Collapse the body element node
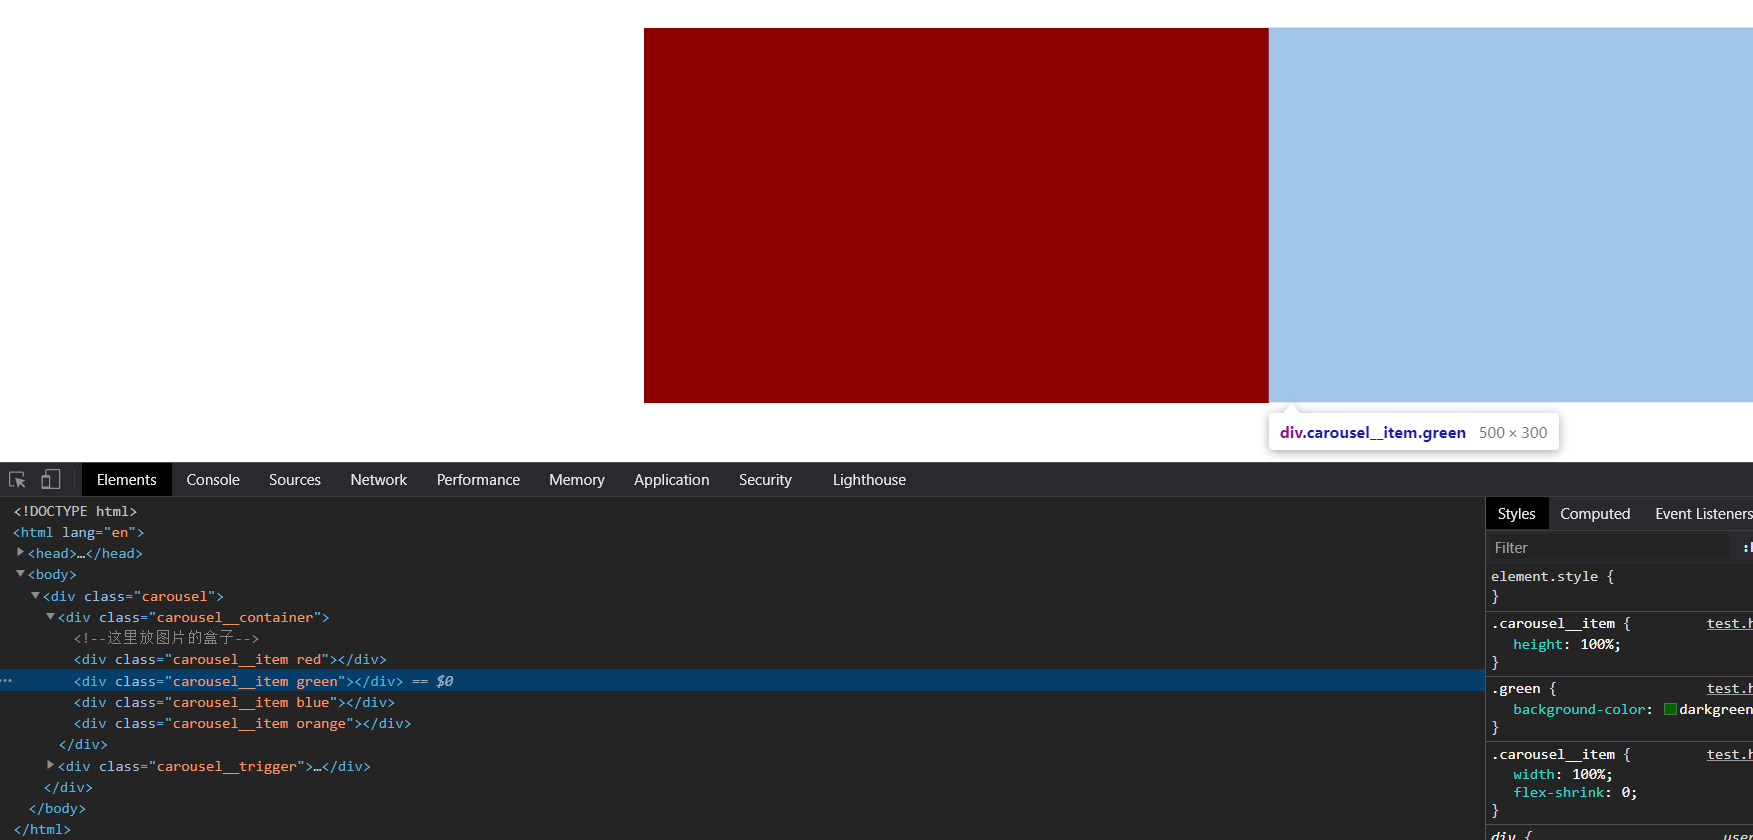This screenshot has width=1753, height=840. point(20,574)
